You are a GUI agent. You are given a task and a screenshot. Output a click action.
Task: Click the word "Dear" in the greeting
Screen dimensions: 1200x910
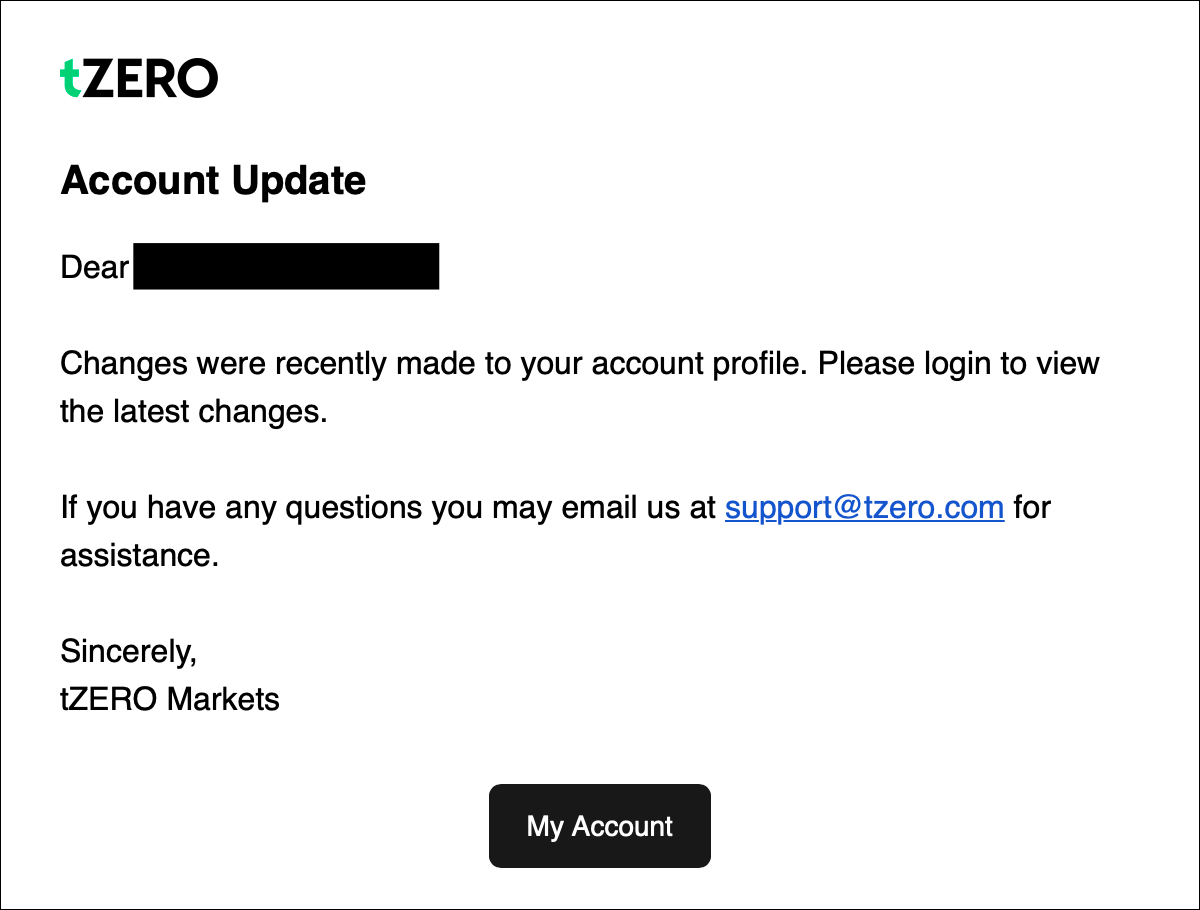(x=95, y=267)
